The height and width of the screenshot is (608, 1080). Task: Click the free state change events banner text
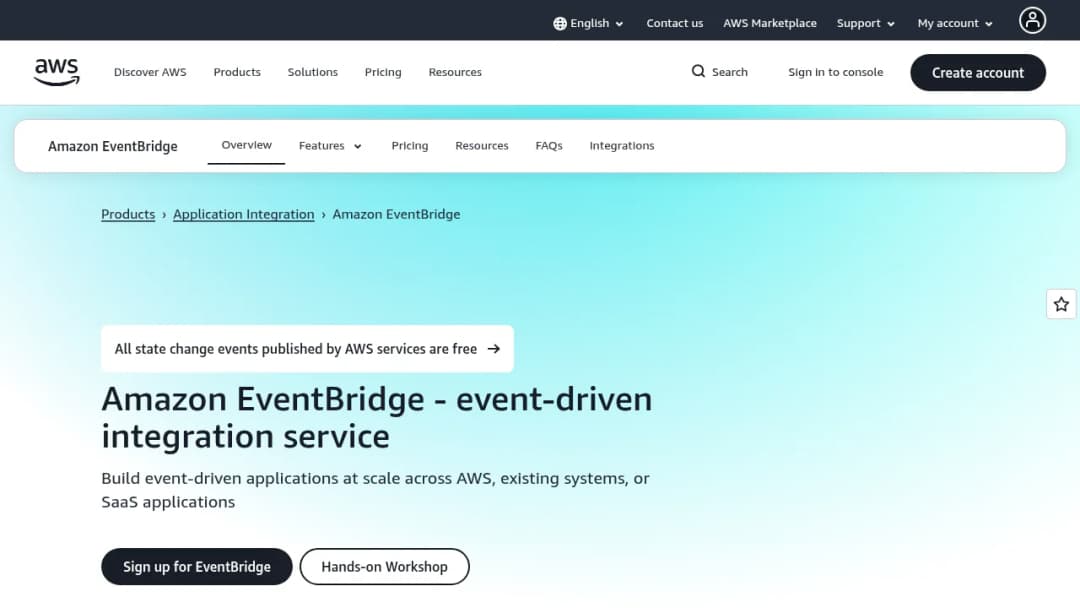click(x=295, y=349)
